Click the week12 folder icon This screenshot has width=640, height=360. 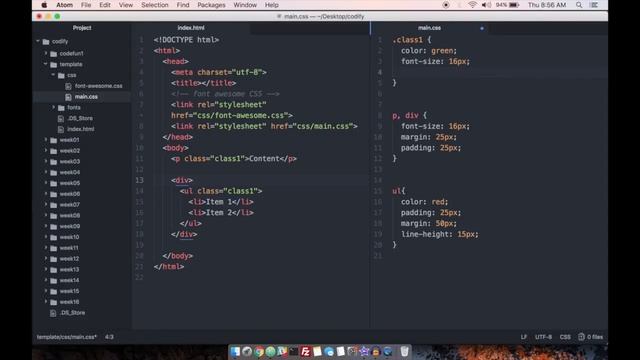(53, 259)
